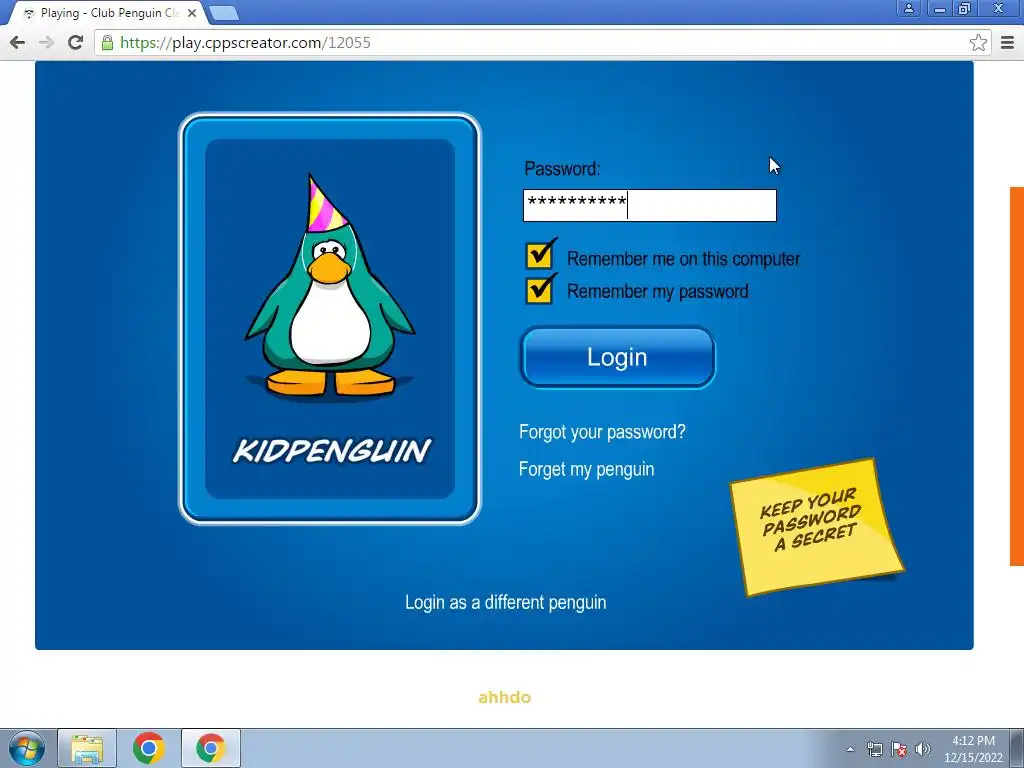Open the Chrome hamburger menu

(x=1007, y=42)
